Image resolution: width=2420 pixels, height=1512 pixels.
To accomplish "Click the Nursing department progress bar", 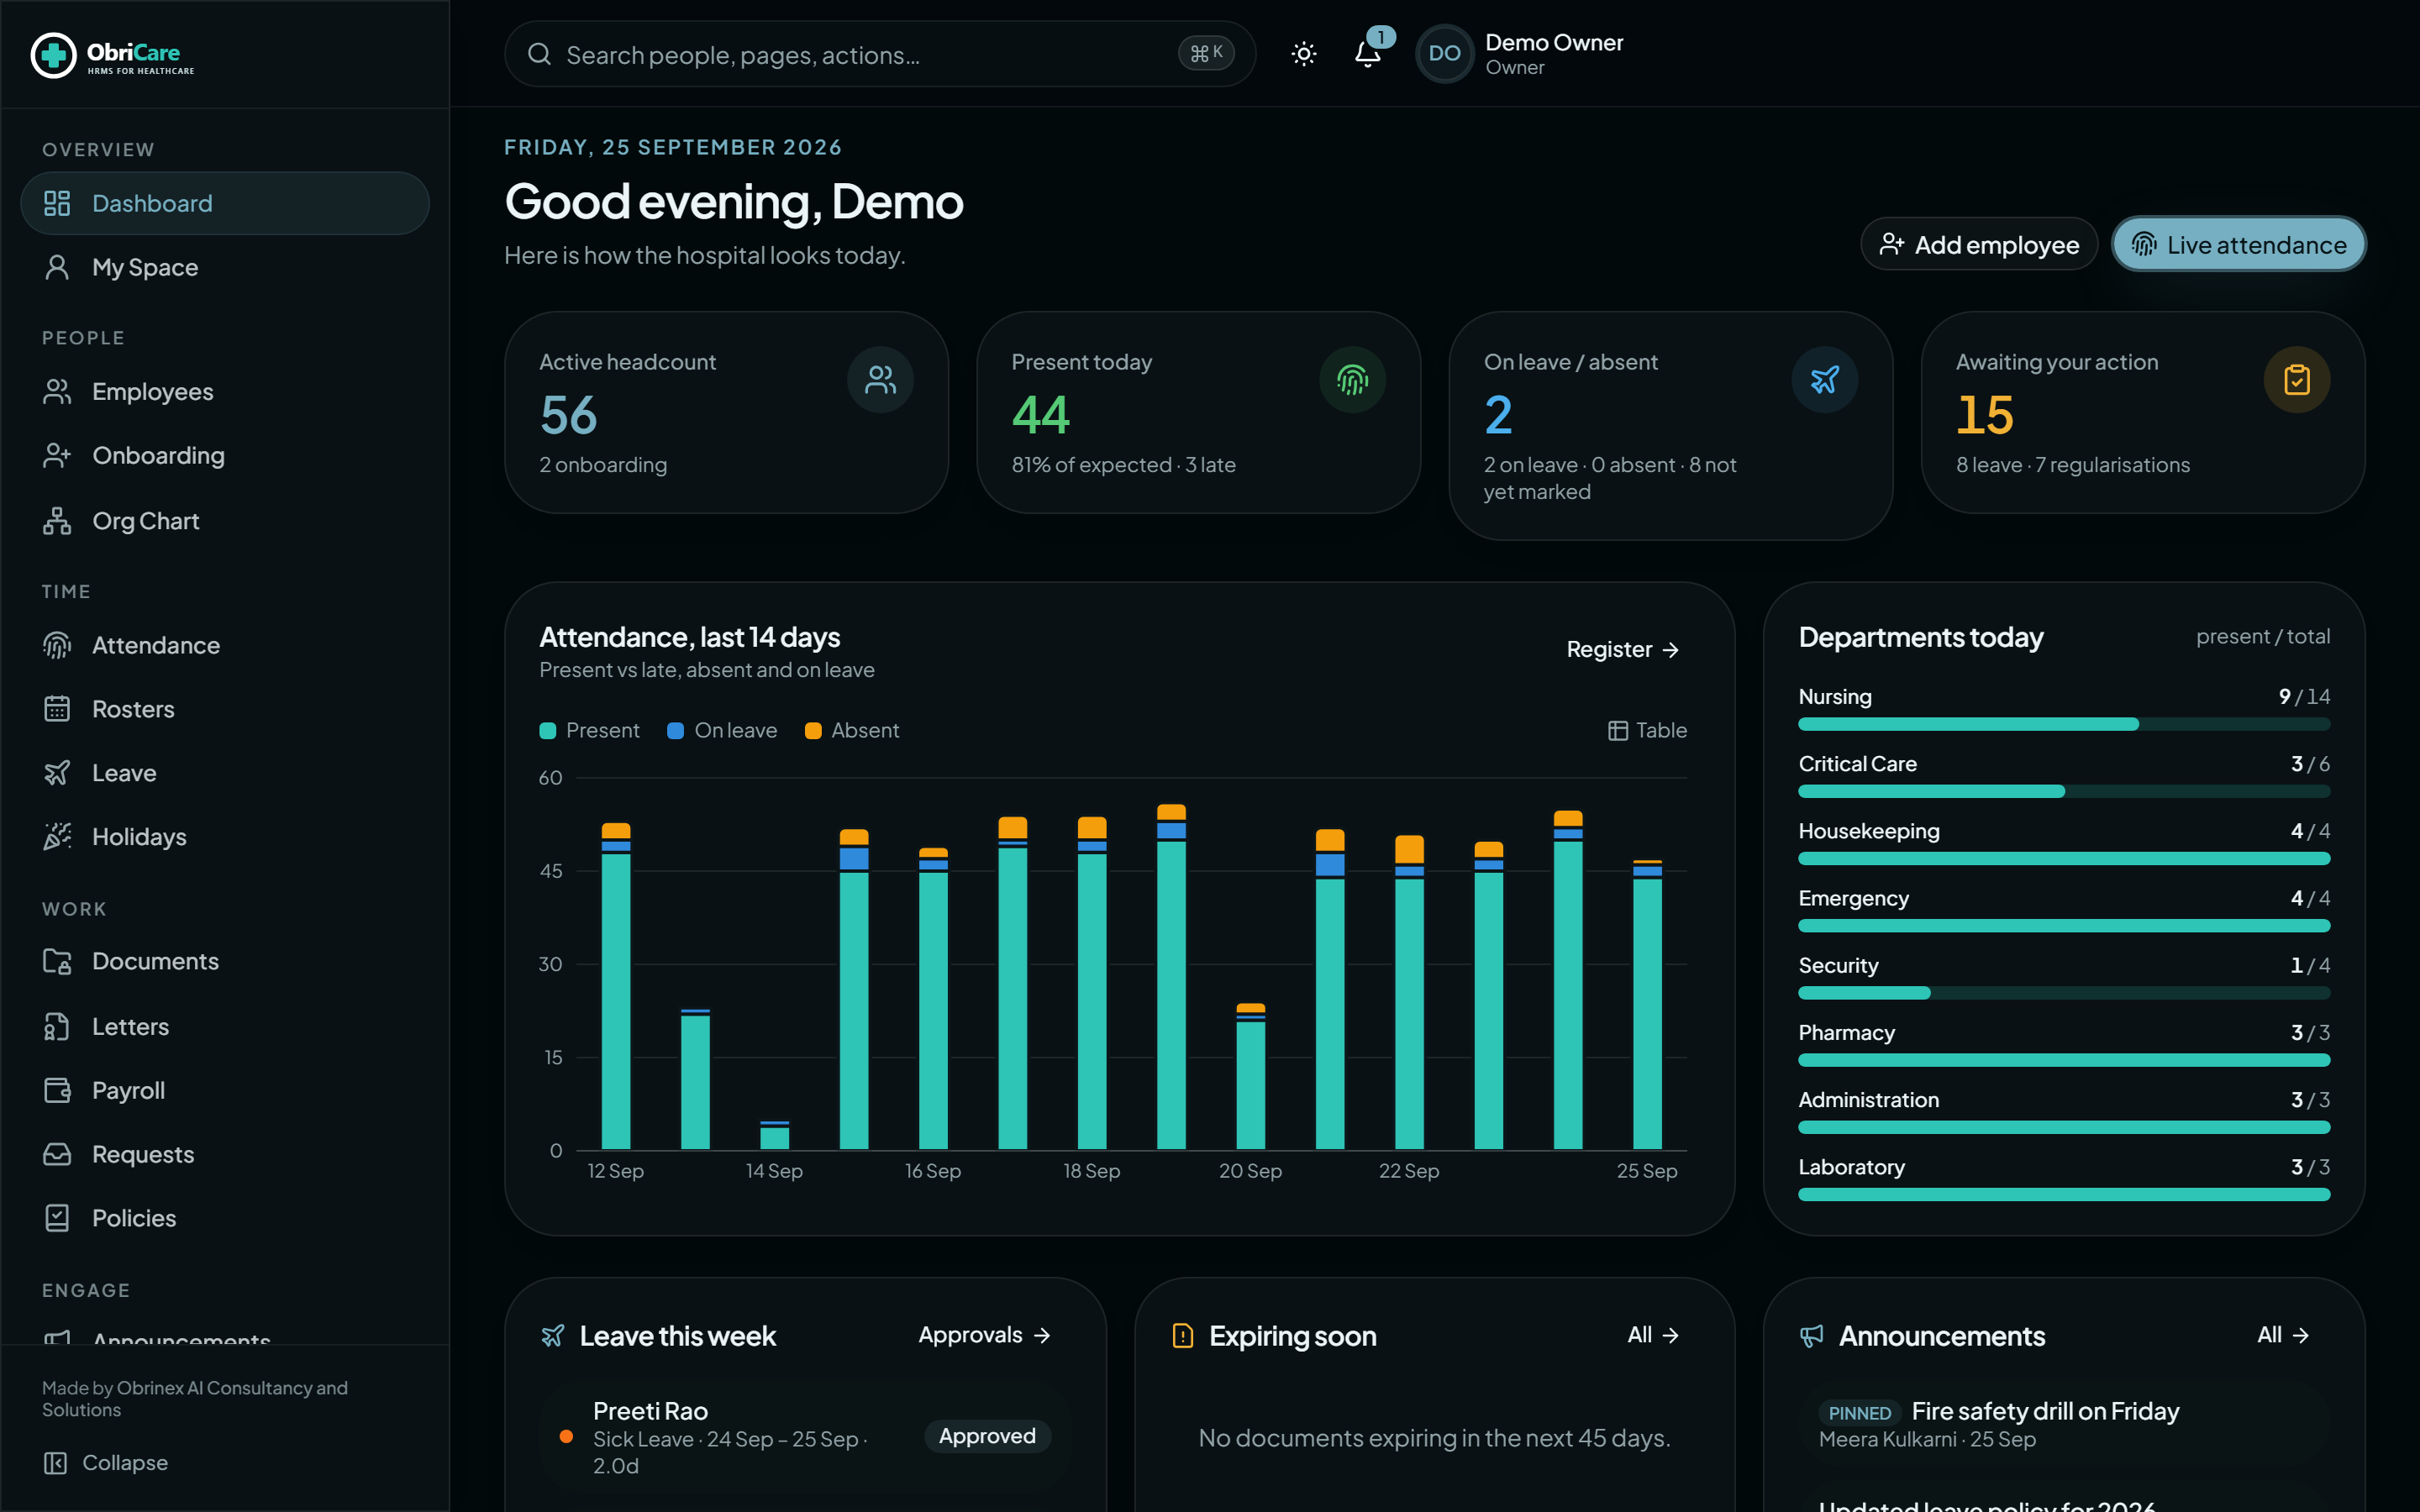I will pyautogui.click(x=2064, y=724).
